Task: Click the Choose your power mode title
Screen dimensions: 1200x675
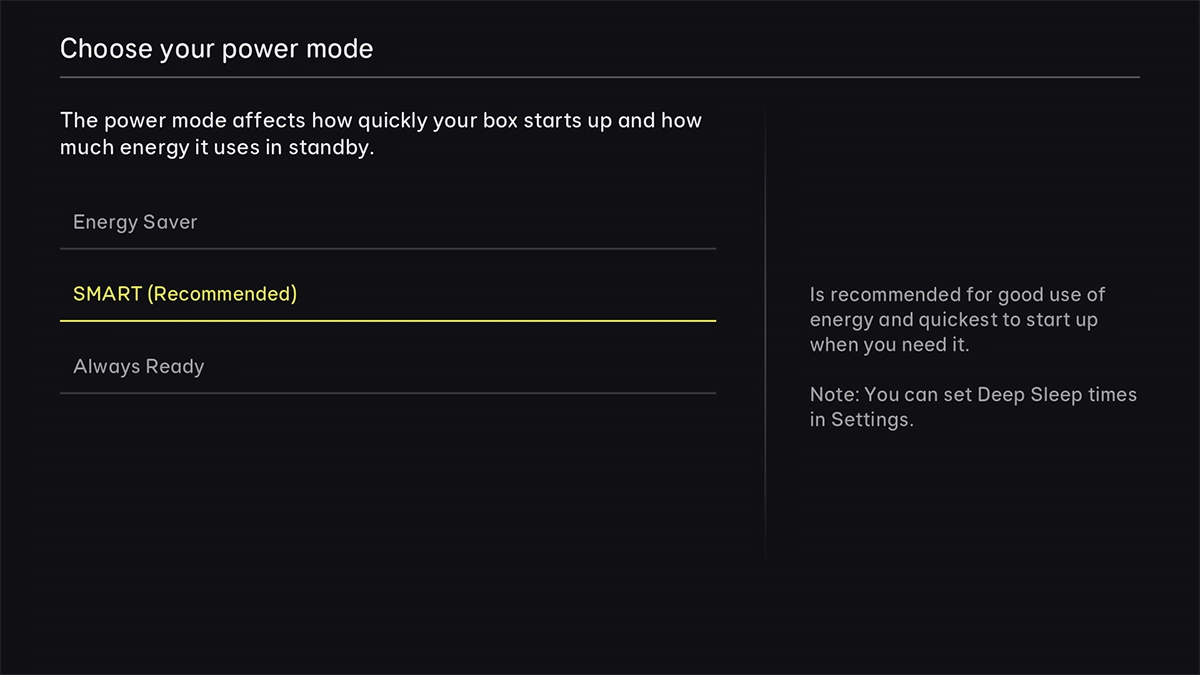Action: tap(216, 48)
